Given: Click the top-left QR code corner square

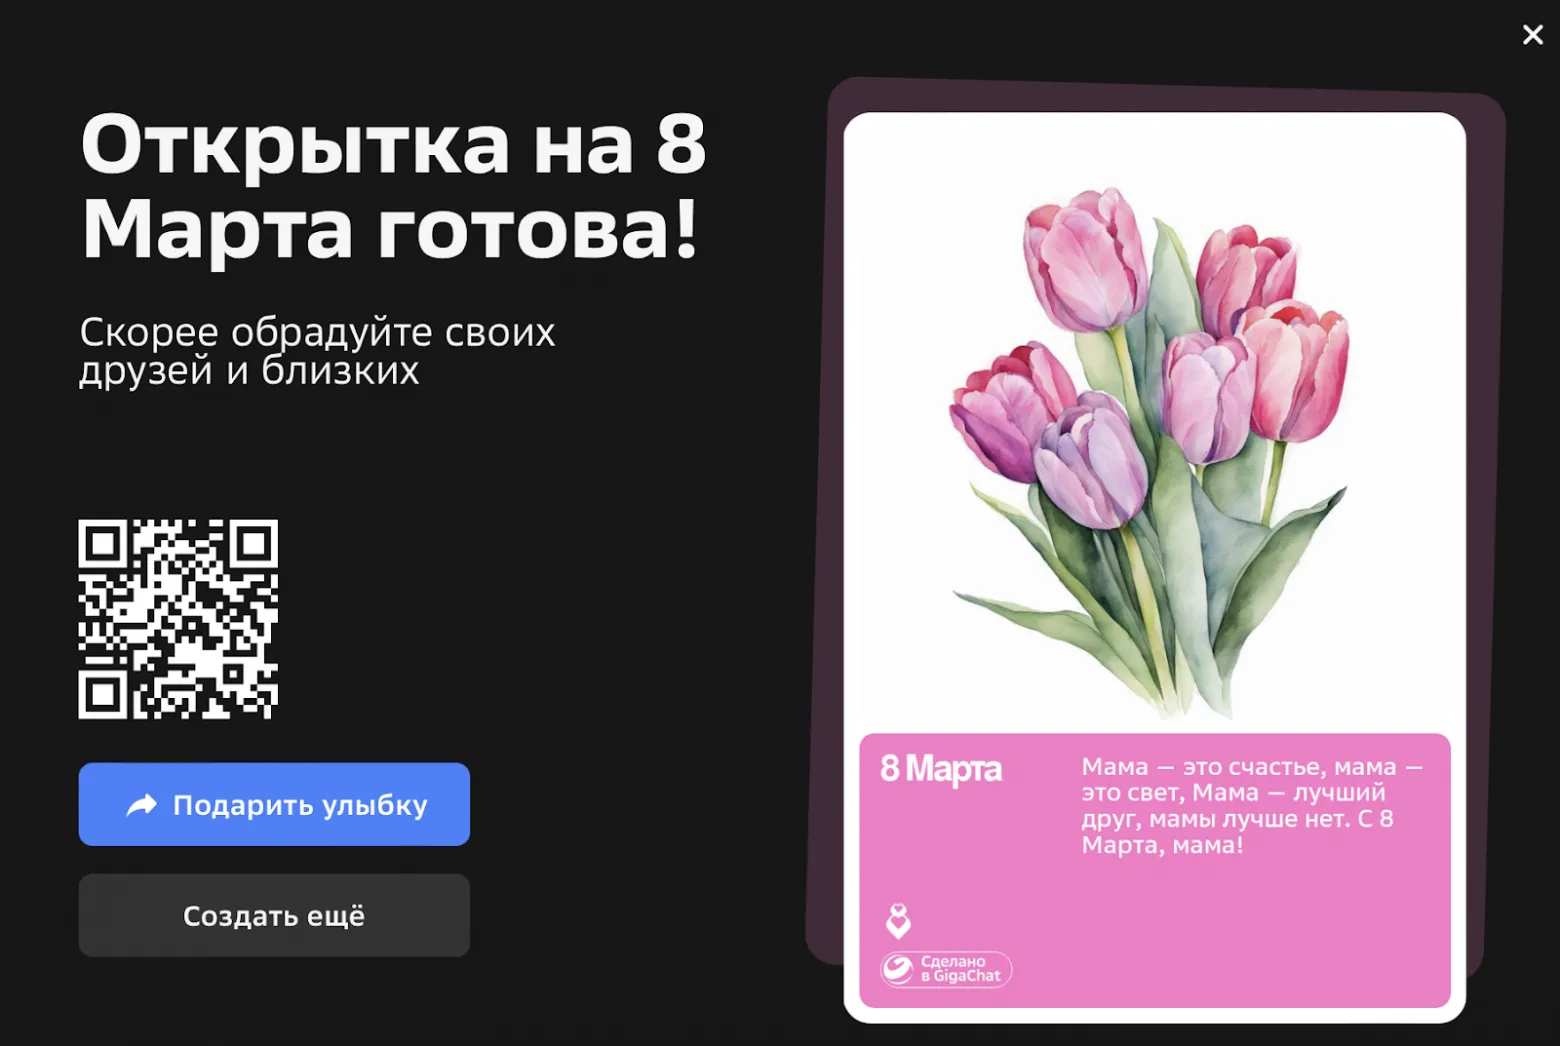Looking at the screenshot, I should coord(103,544).
